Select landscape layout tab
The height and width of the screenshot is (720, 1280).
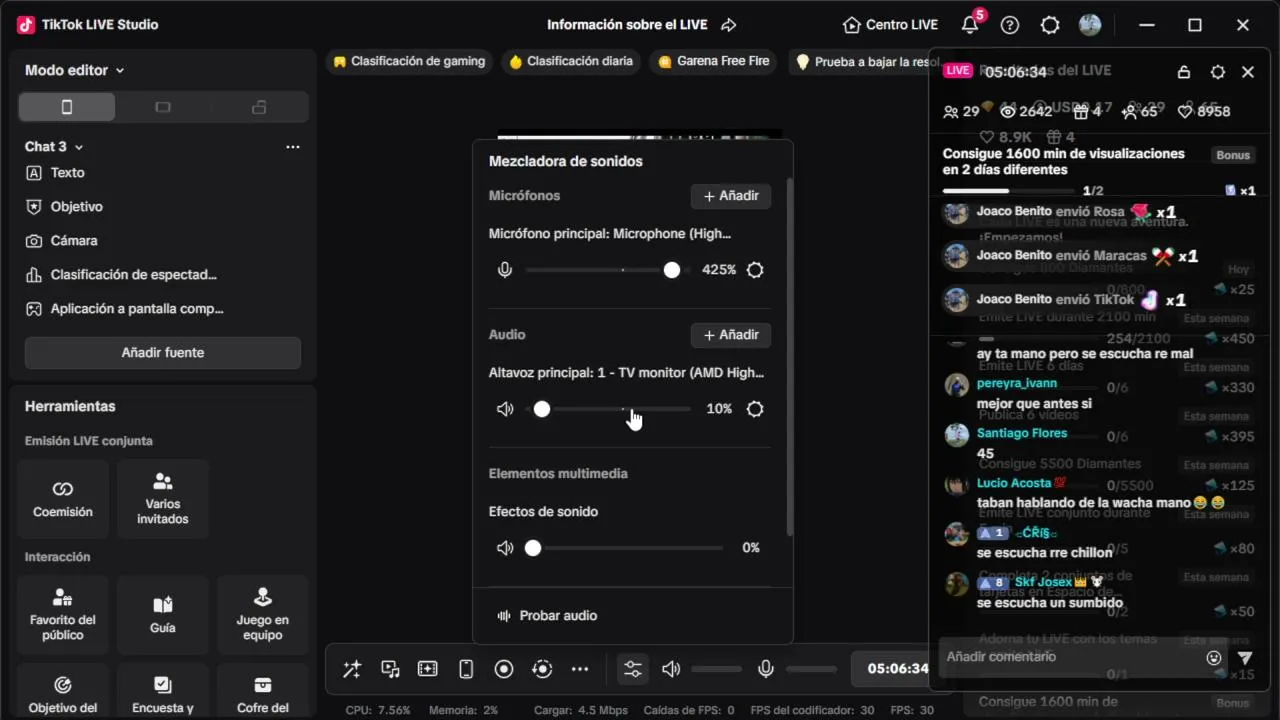[x=163, y=107]
